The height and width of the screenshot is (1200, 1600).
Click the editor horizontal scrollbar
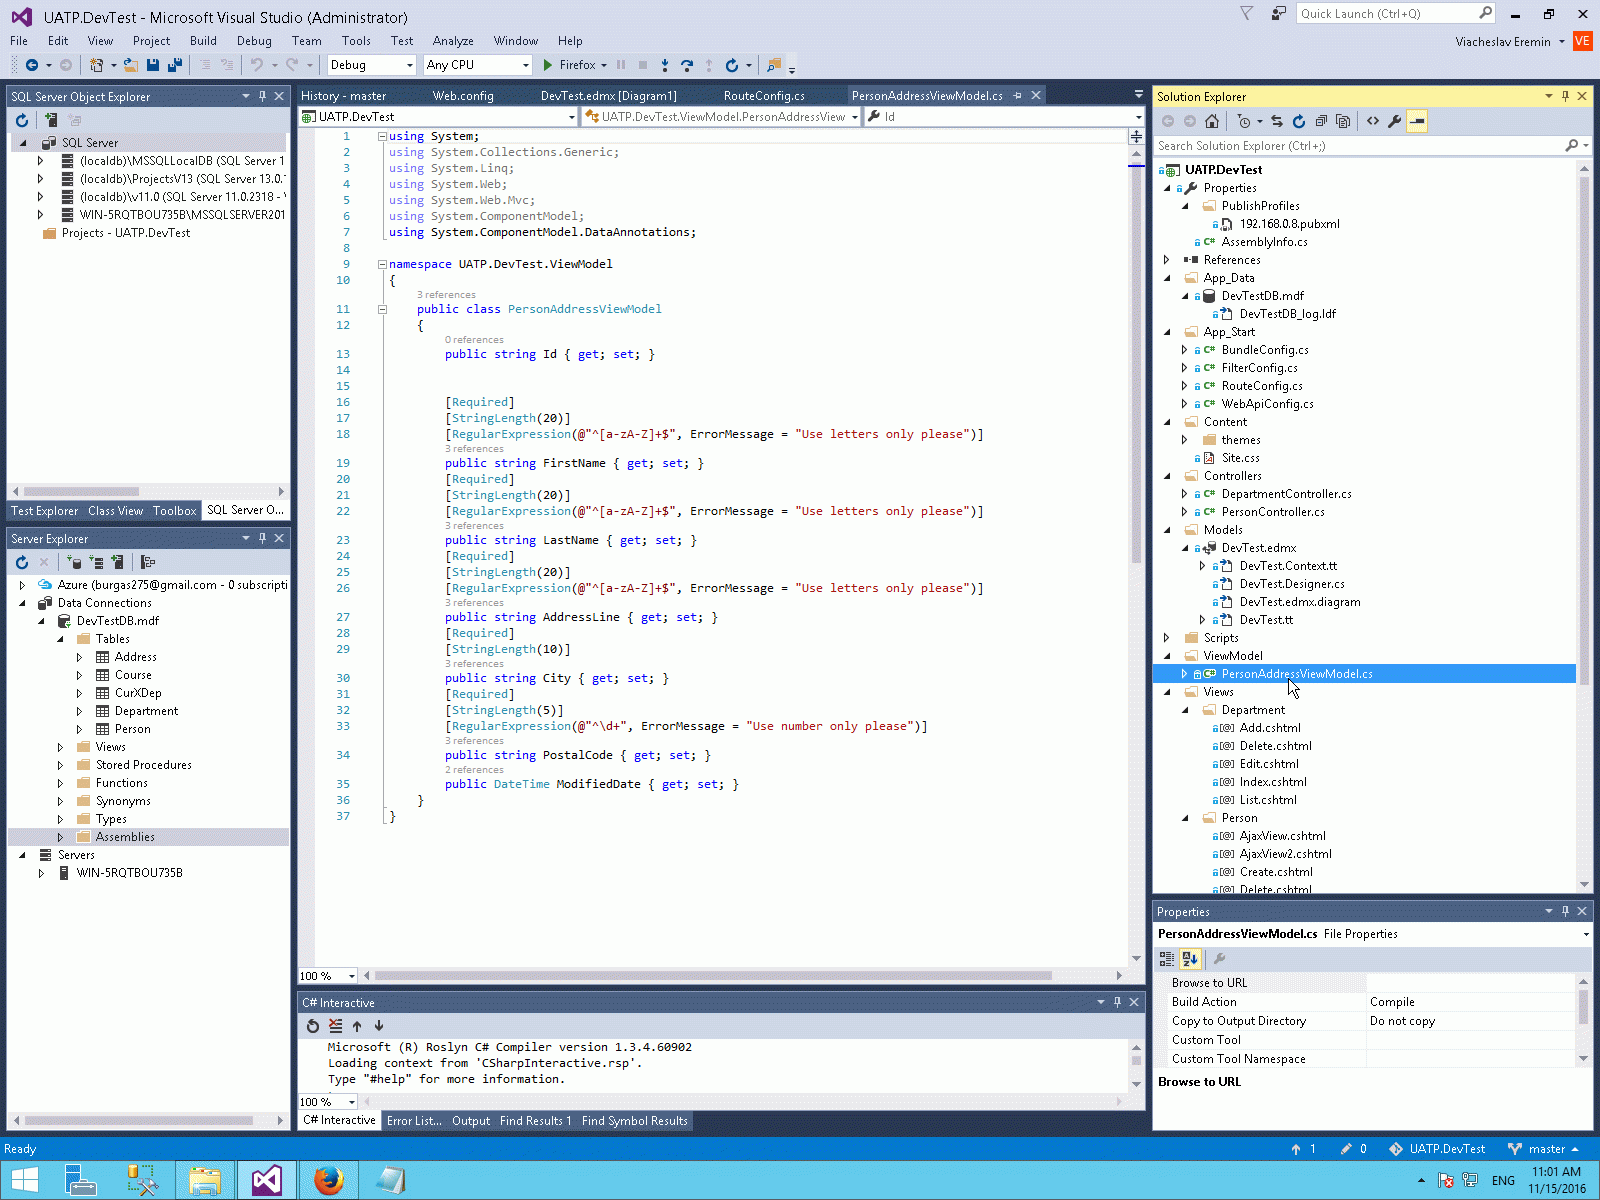pyautogui.click(x=712, y=975)
